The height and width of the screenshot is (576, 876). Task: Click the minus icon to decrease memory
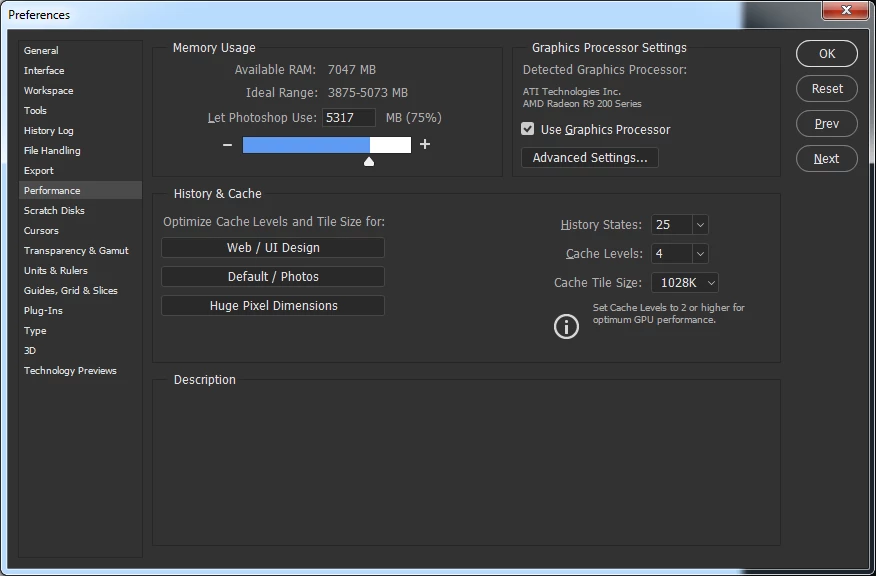click(227, 145)
